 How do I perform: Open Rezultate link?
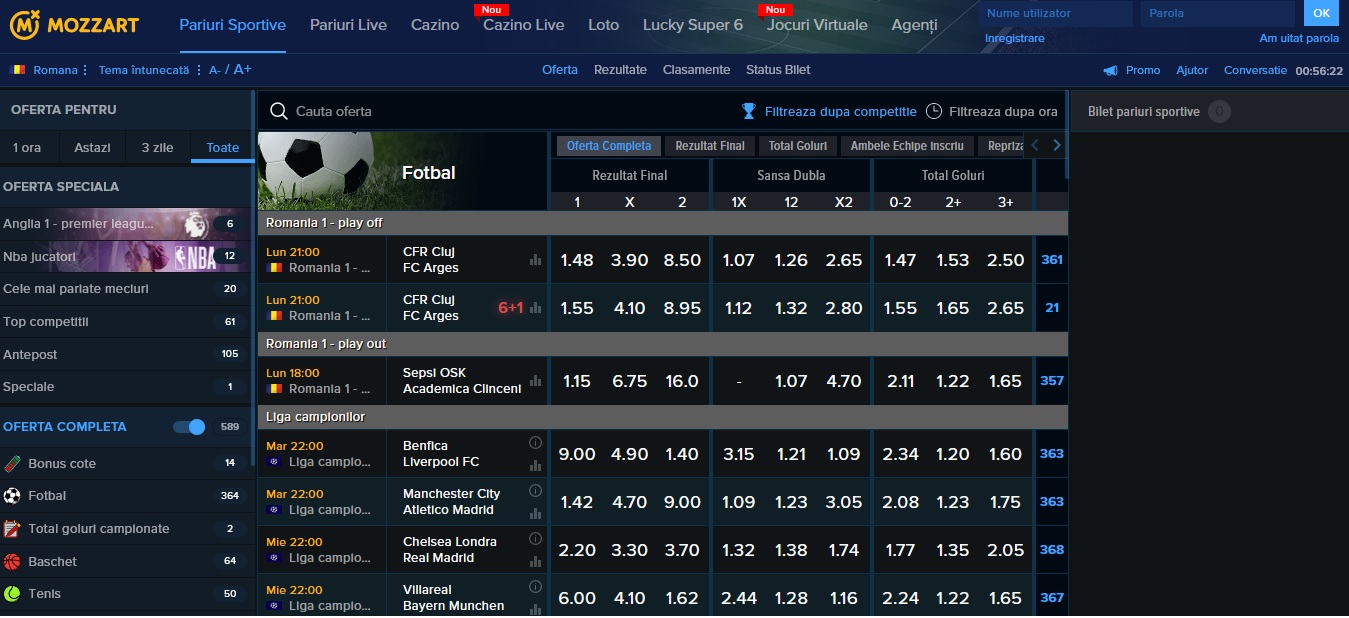point(620,70)
